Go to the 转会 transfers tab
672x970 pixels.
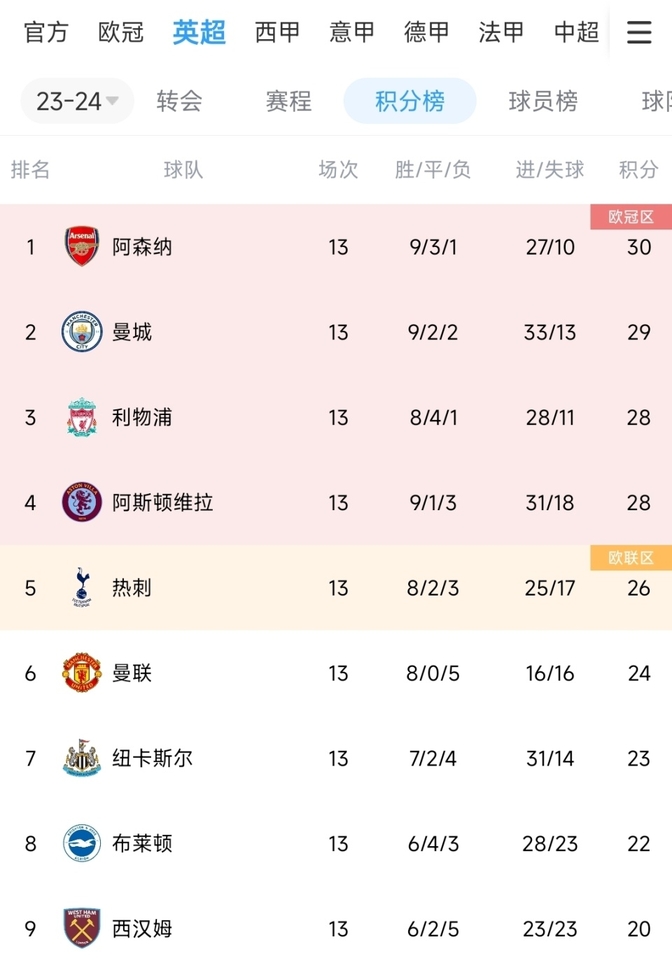click(x=179, y=101)
